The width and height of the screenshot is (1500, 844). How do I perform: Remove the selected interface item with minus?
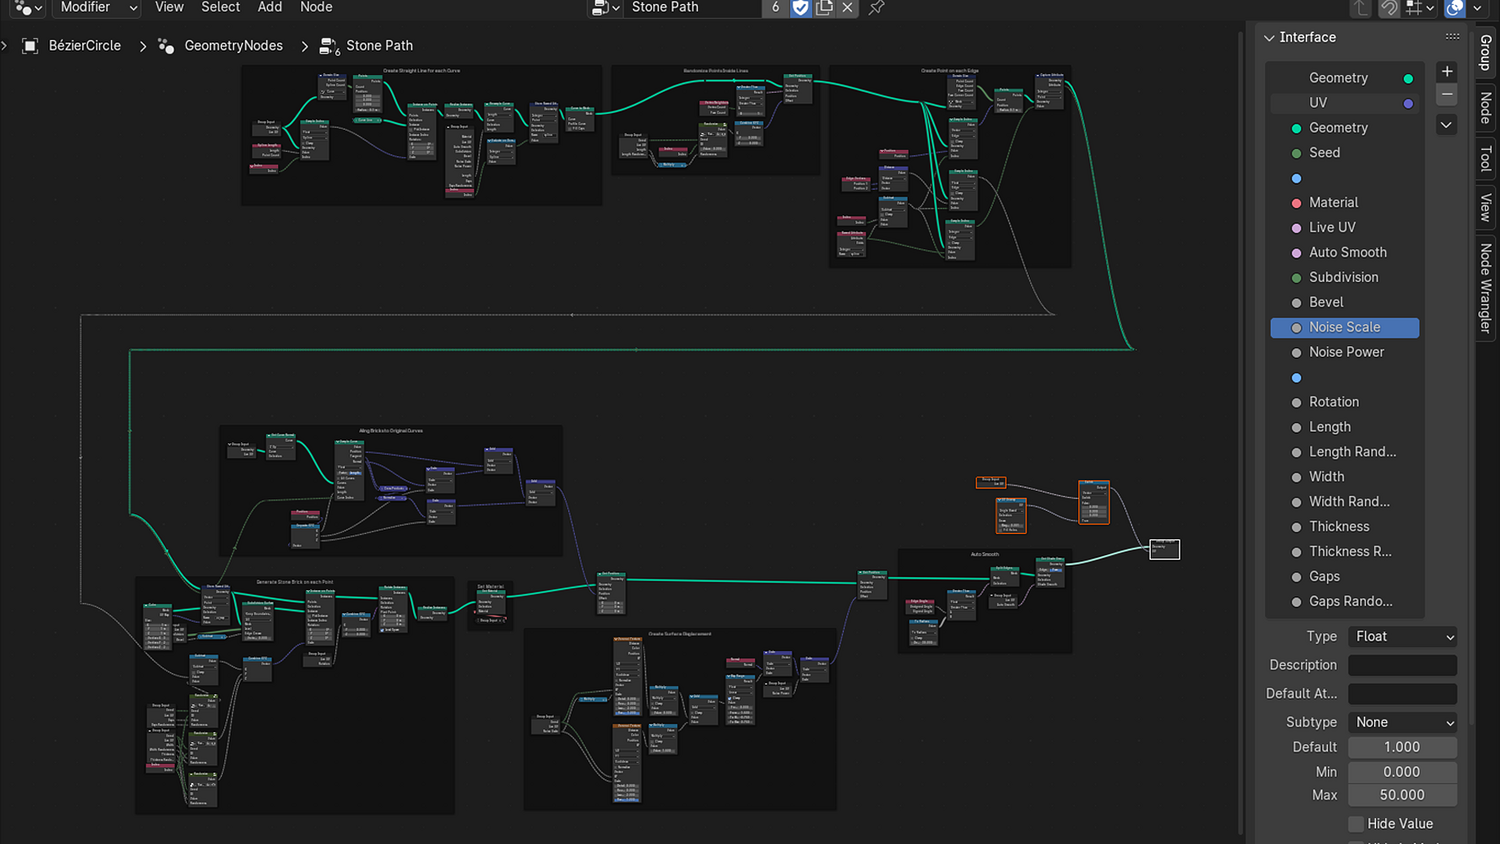1447,95
